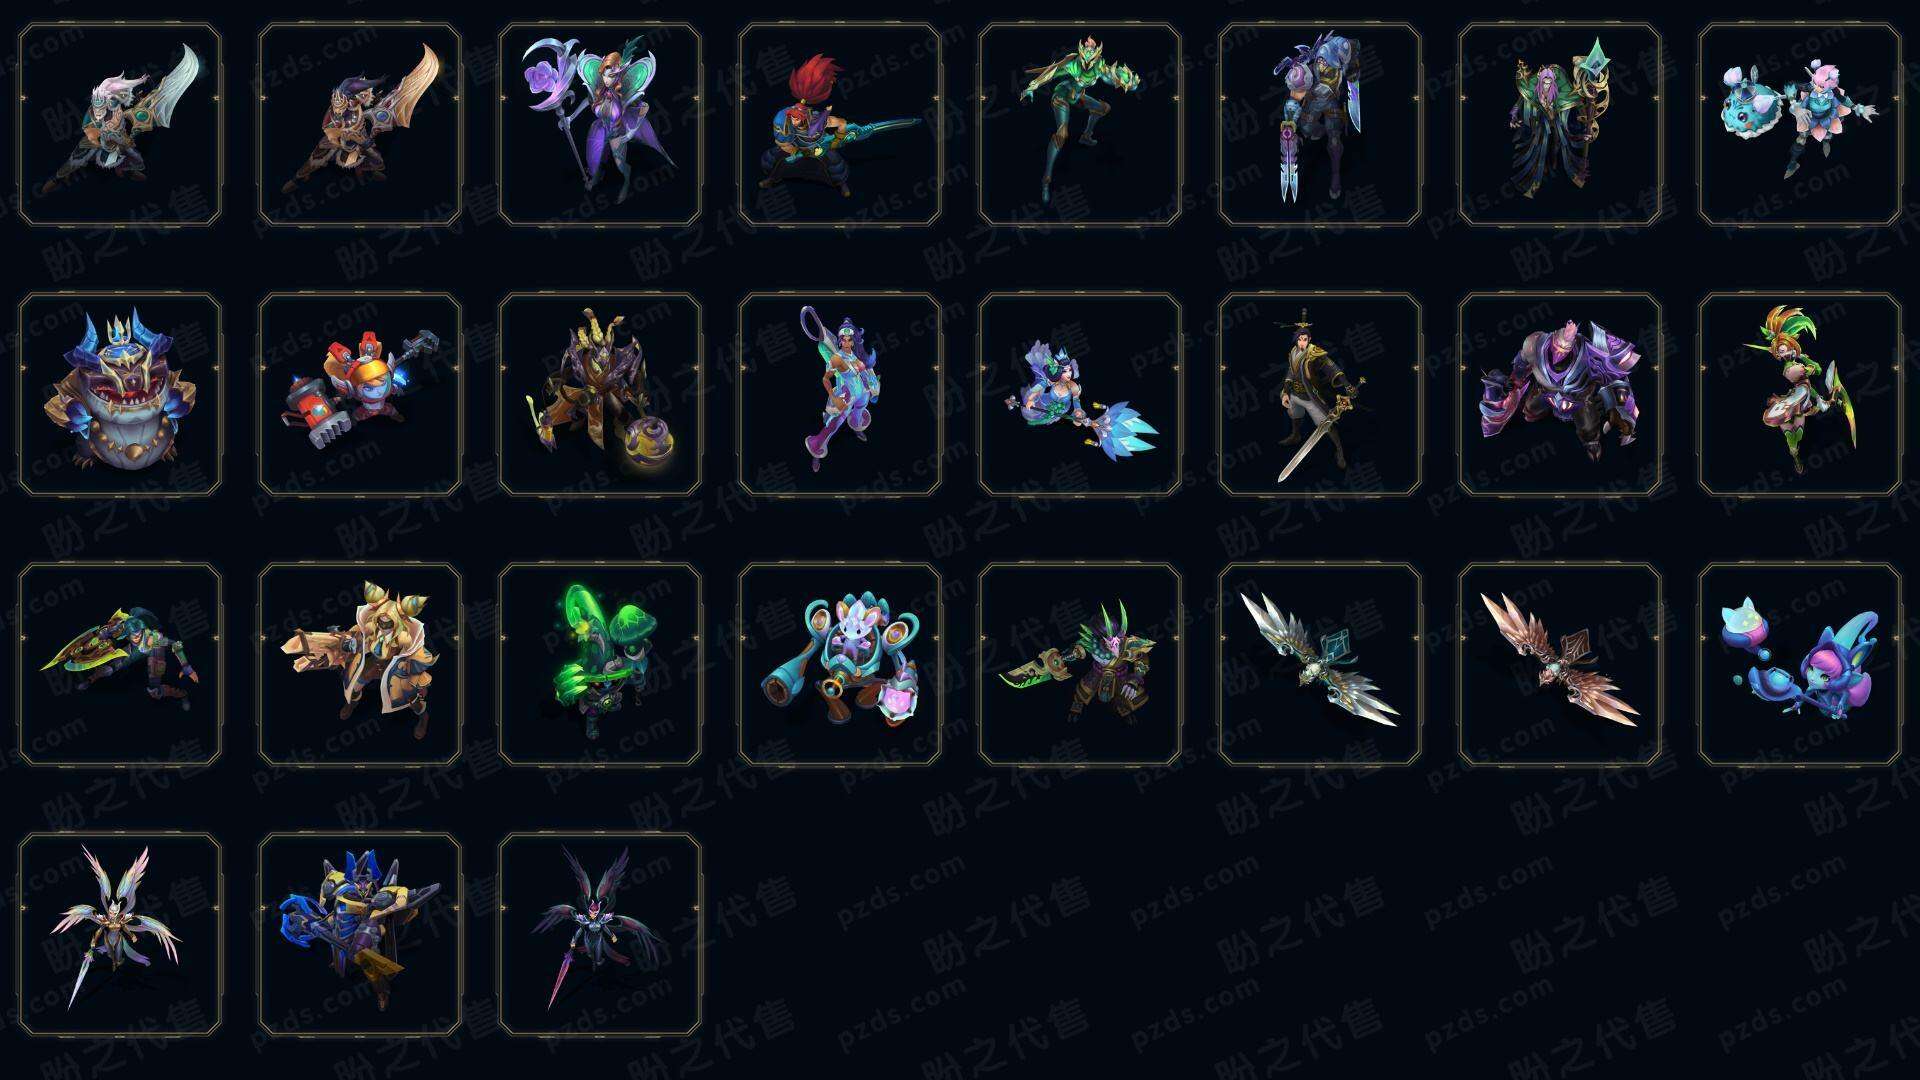1920x1080 pixels.
Task: Pick the red-orange robot with hammer
Action: click(360, 394)
